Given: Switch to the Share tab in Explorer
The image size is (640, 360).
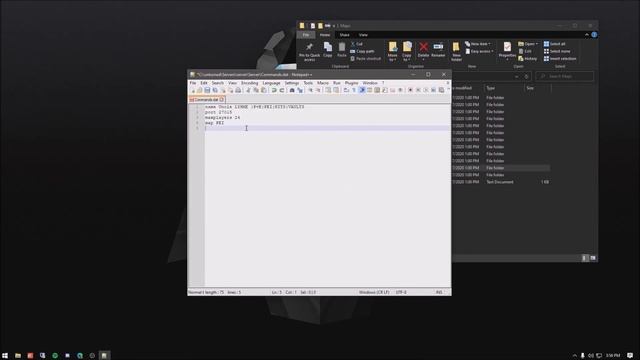Looking at the screenshot, I should pyautogui.click(x=344, y=35).
